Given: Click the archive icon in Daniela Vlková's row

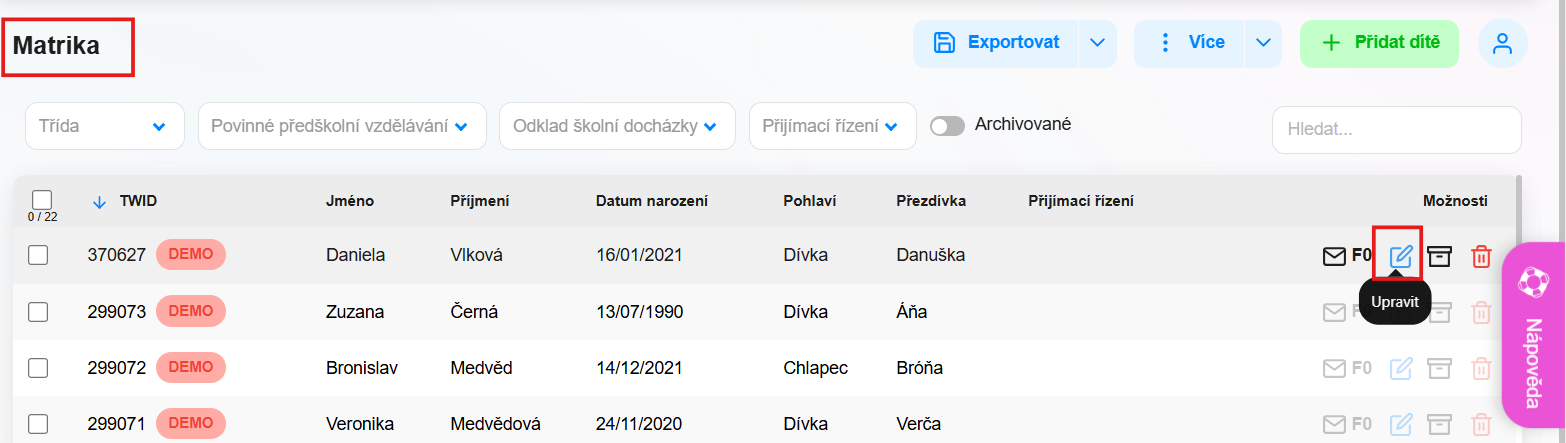Looking at the screenshot, I should click(1439, 256).
